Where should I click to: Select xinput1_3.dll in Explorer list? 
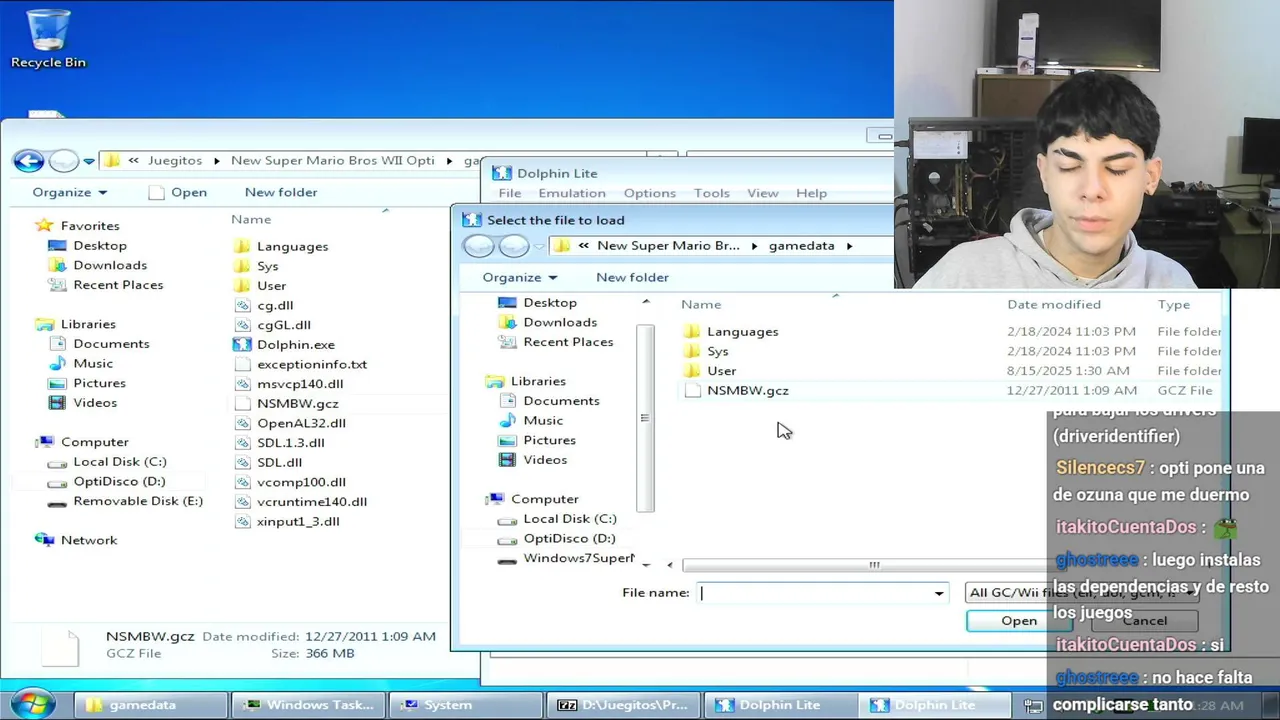coord(298,521)
